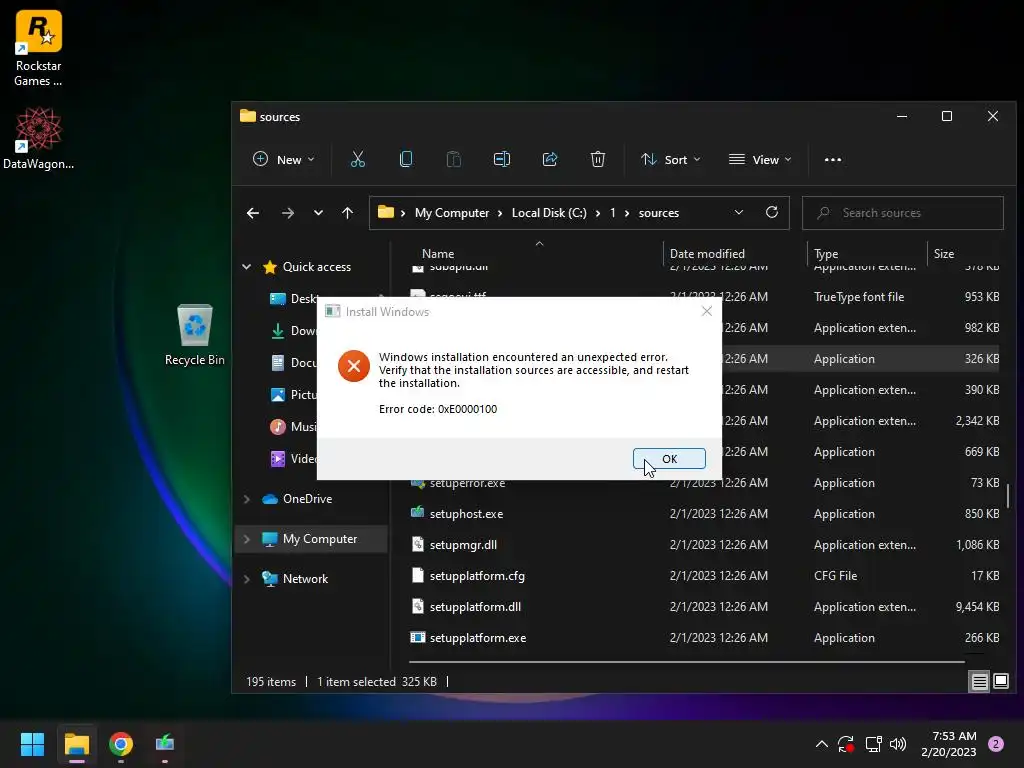The height and width of the screenshot is (768, 1024).
Task: Click the setupplatform.exe file icon
Action: 417,637
